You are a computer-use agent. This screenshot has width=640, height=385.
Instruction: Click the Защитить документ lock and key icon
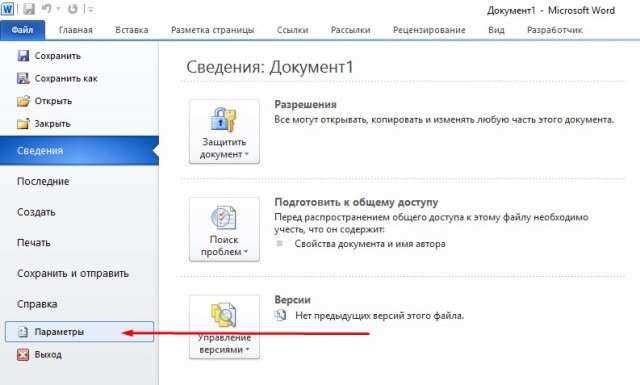[223, 119]
